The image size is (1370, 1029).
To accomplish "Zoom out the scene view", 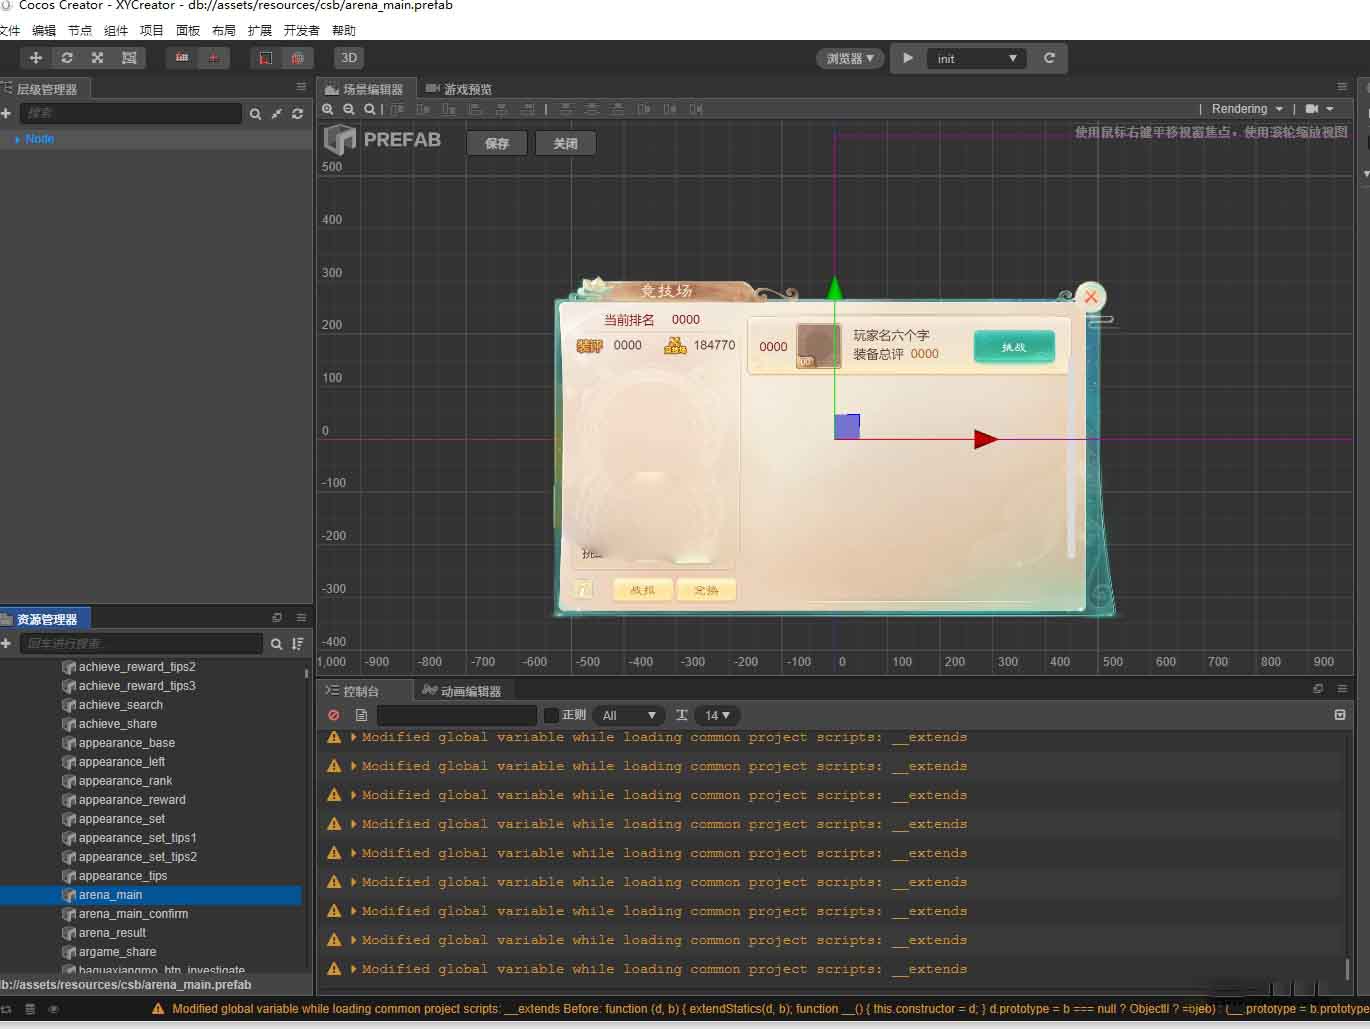I will (x=349, y=109).
